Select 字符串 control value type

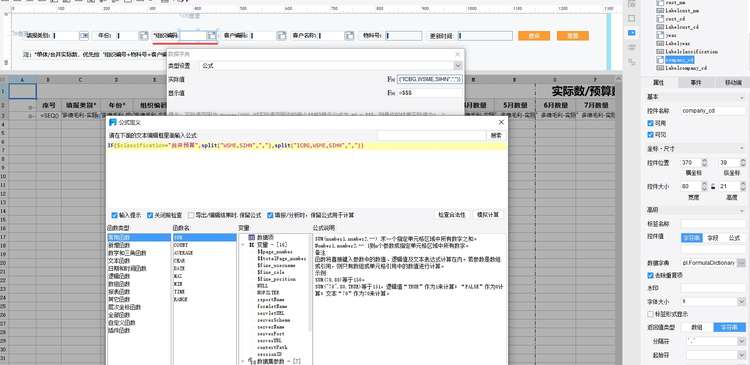[x=691, y=237]
